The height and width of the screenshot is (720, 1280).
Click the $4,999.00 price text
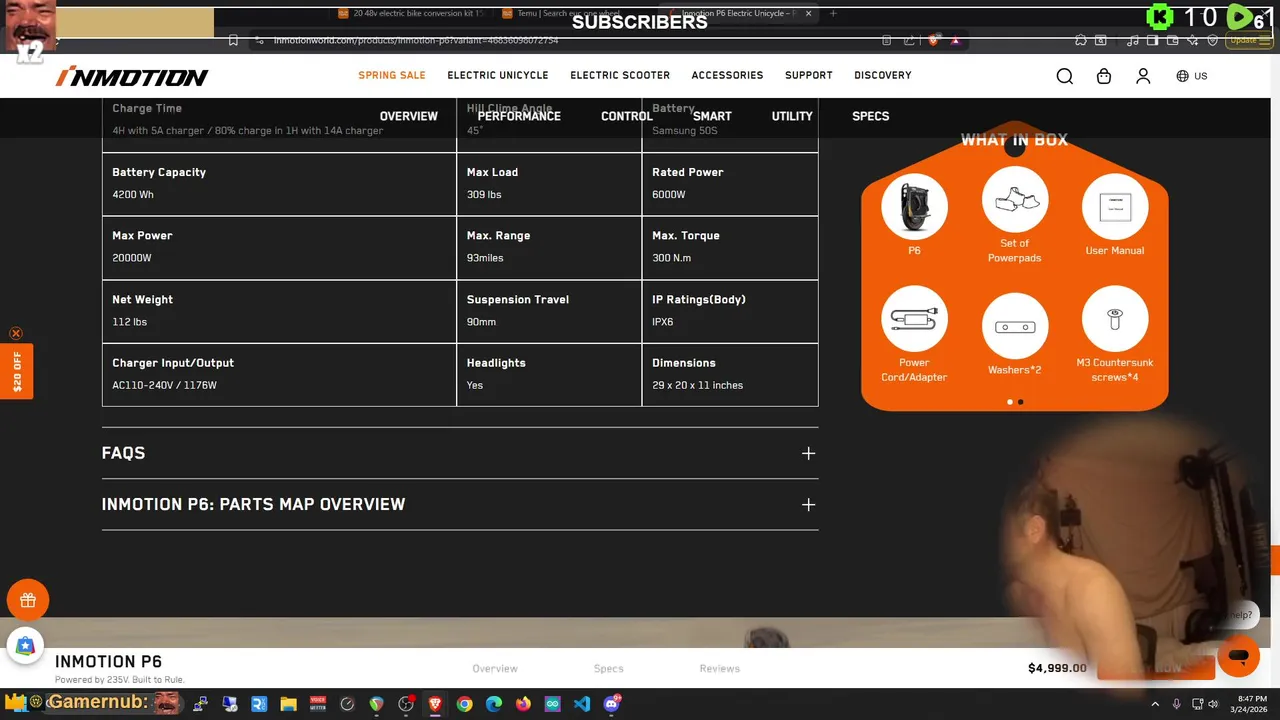tap(1057, 668)
